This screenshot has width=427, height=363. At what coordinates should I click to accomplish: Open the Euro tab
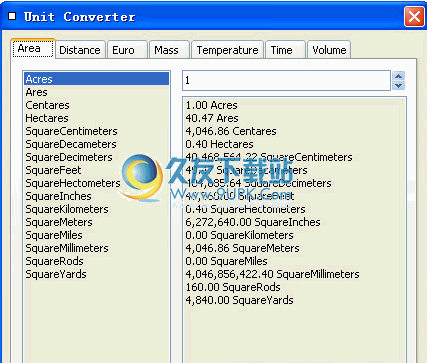point(127,50)
